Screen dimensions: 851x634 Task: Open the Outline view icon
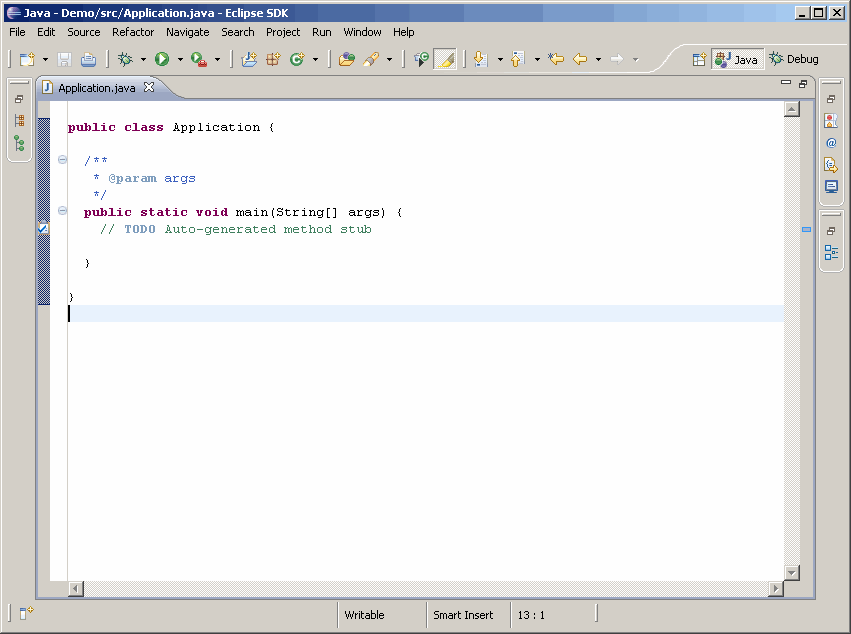(831, 253)
